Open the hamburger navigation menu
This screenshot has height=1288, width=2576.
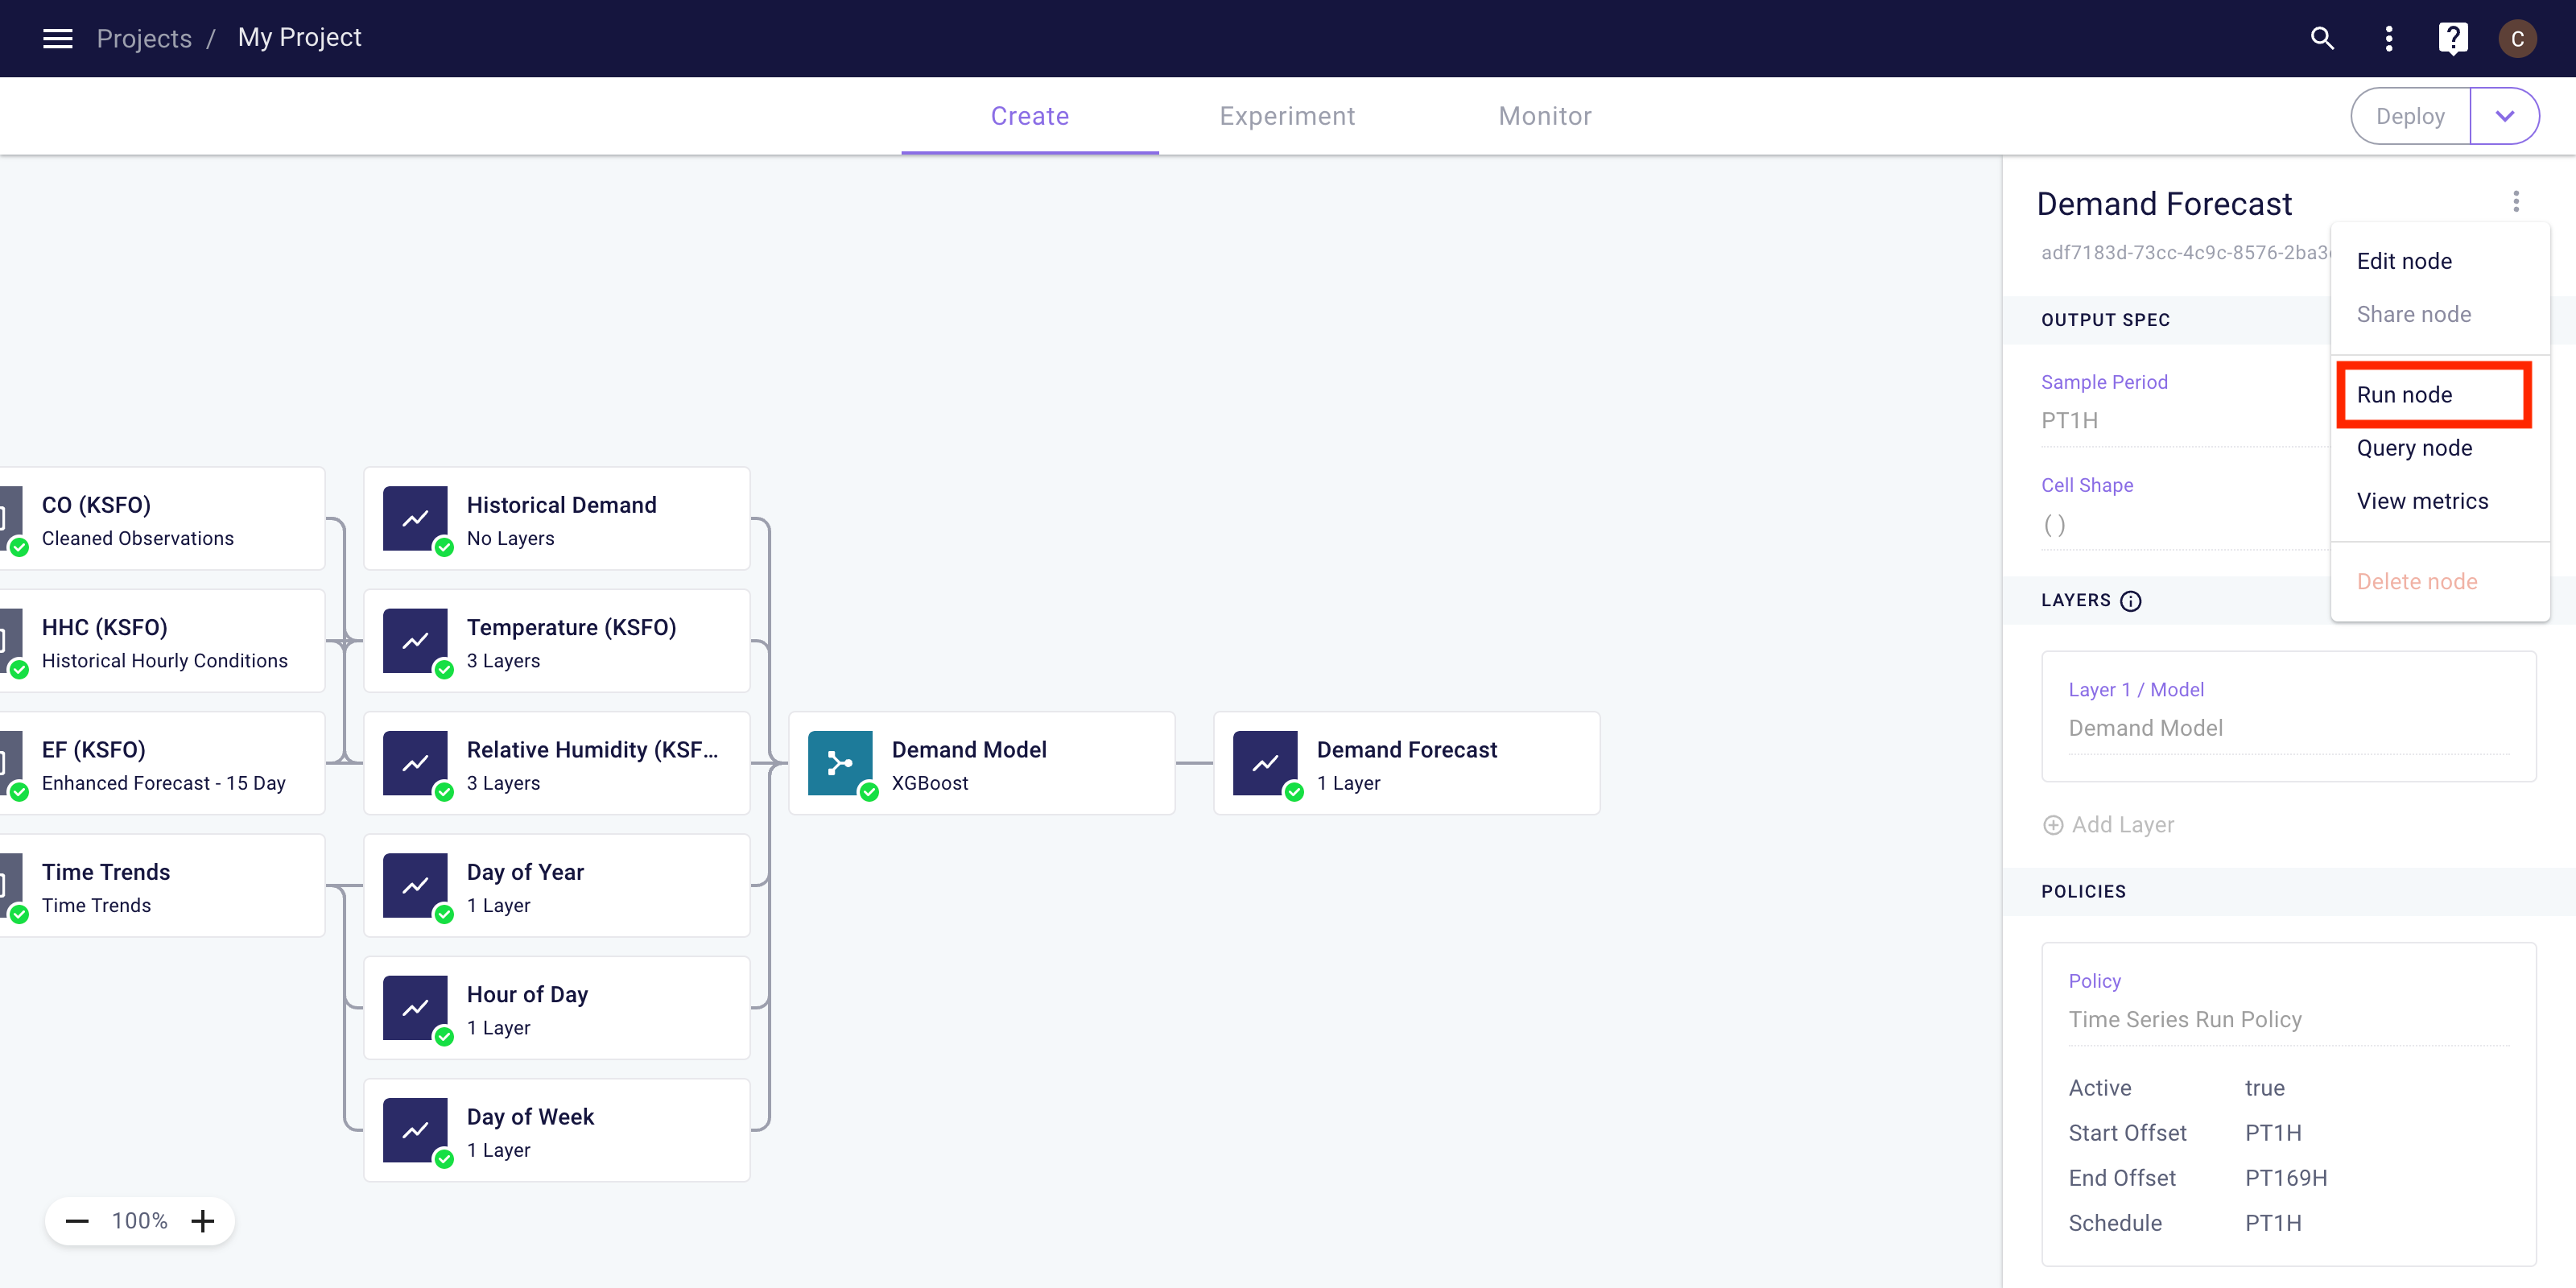coord(58,38)
